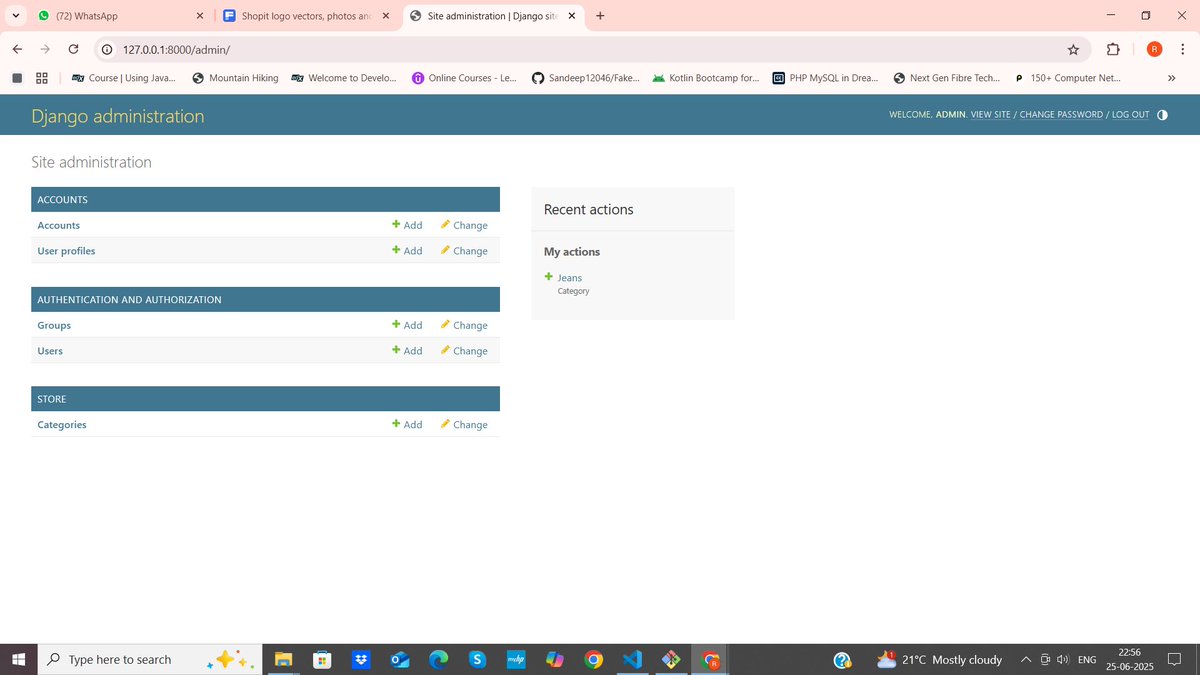Switch to the WhatsApp browser tab
1200x675 pixels.
(118, 16)
